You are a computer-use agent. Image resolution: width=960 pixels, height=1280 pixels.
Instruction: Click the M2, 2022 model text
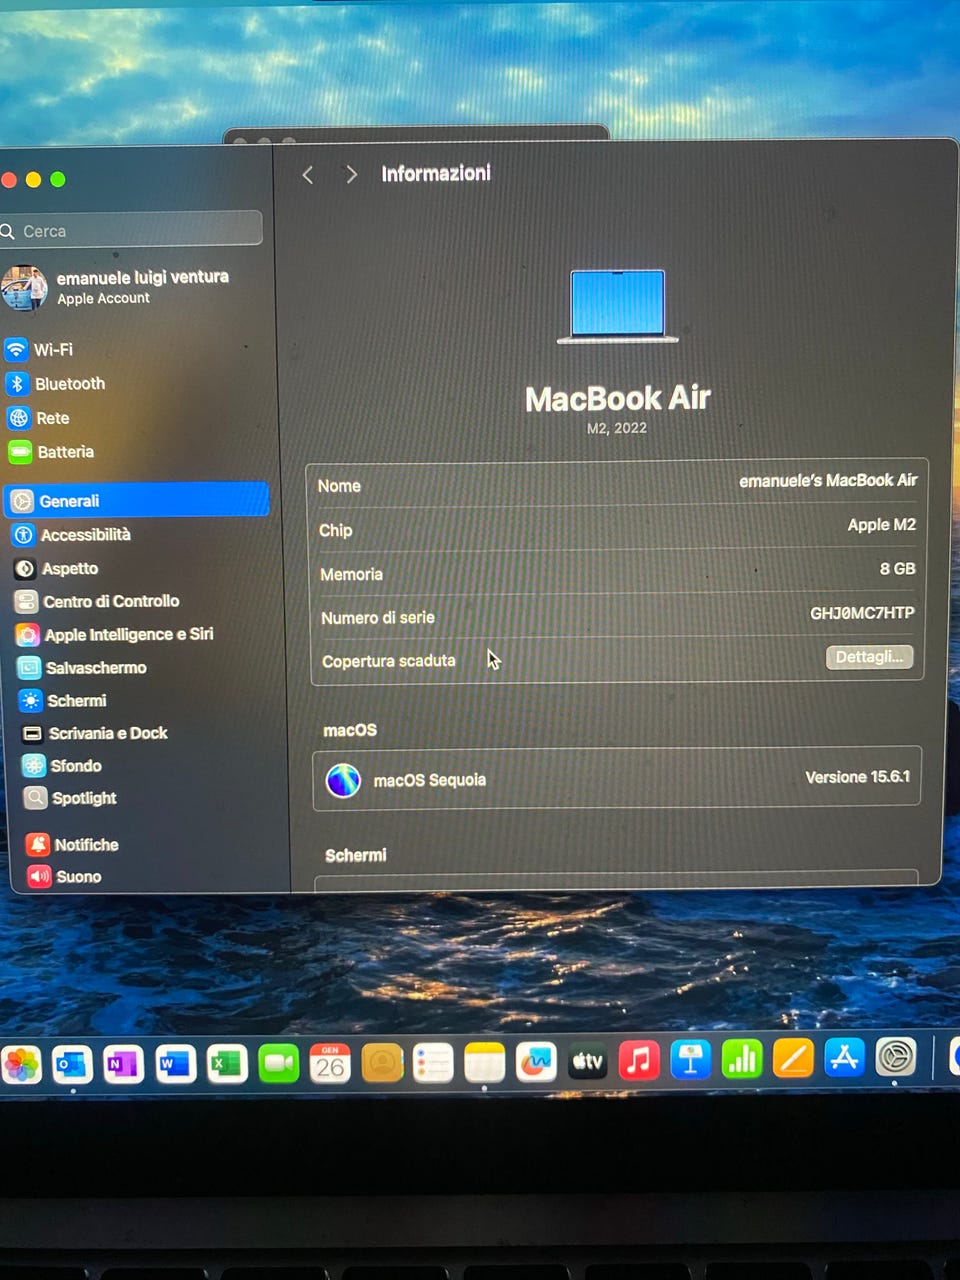(617, 428)
